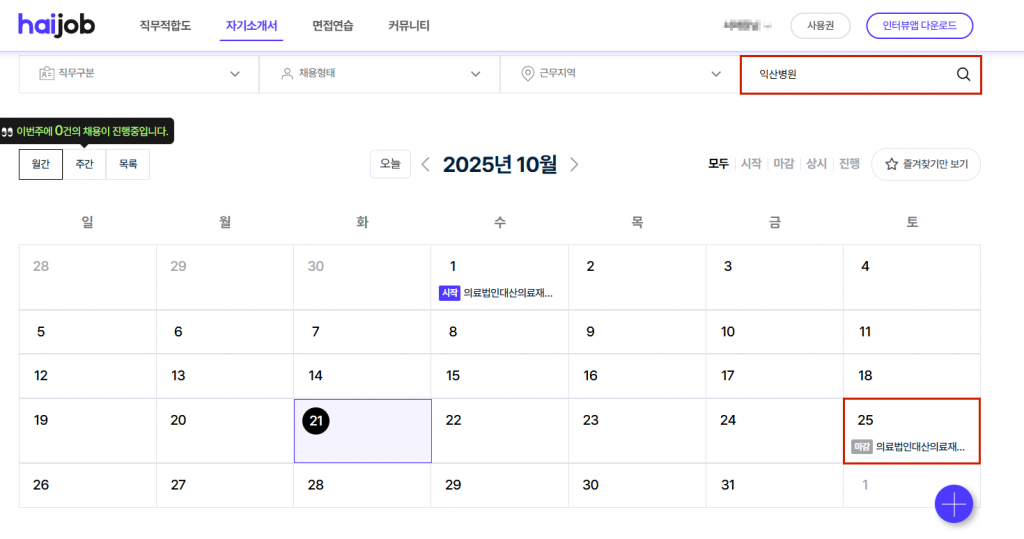Click the search magnifier icon
Viewport: 1024px width, 539px height.
pos(963,74)
